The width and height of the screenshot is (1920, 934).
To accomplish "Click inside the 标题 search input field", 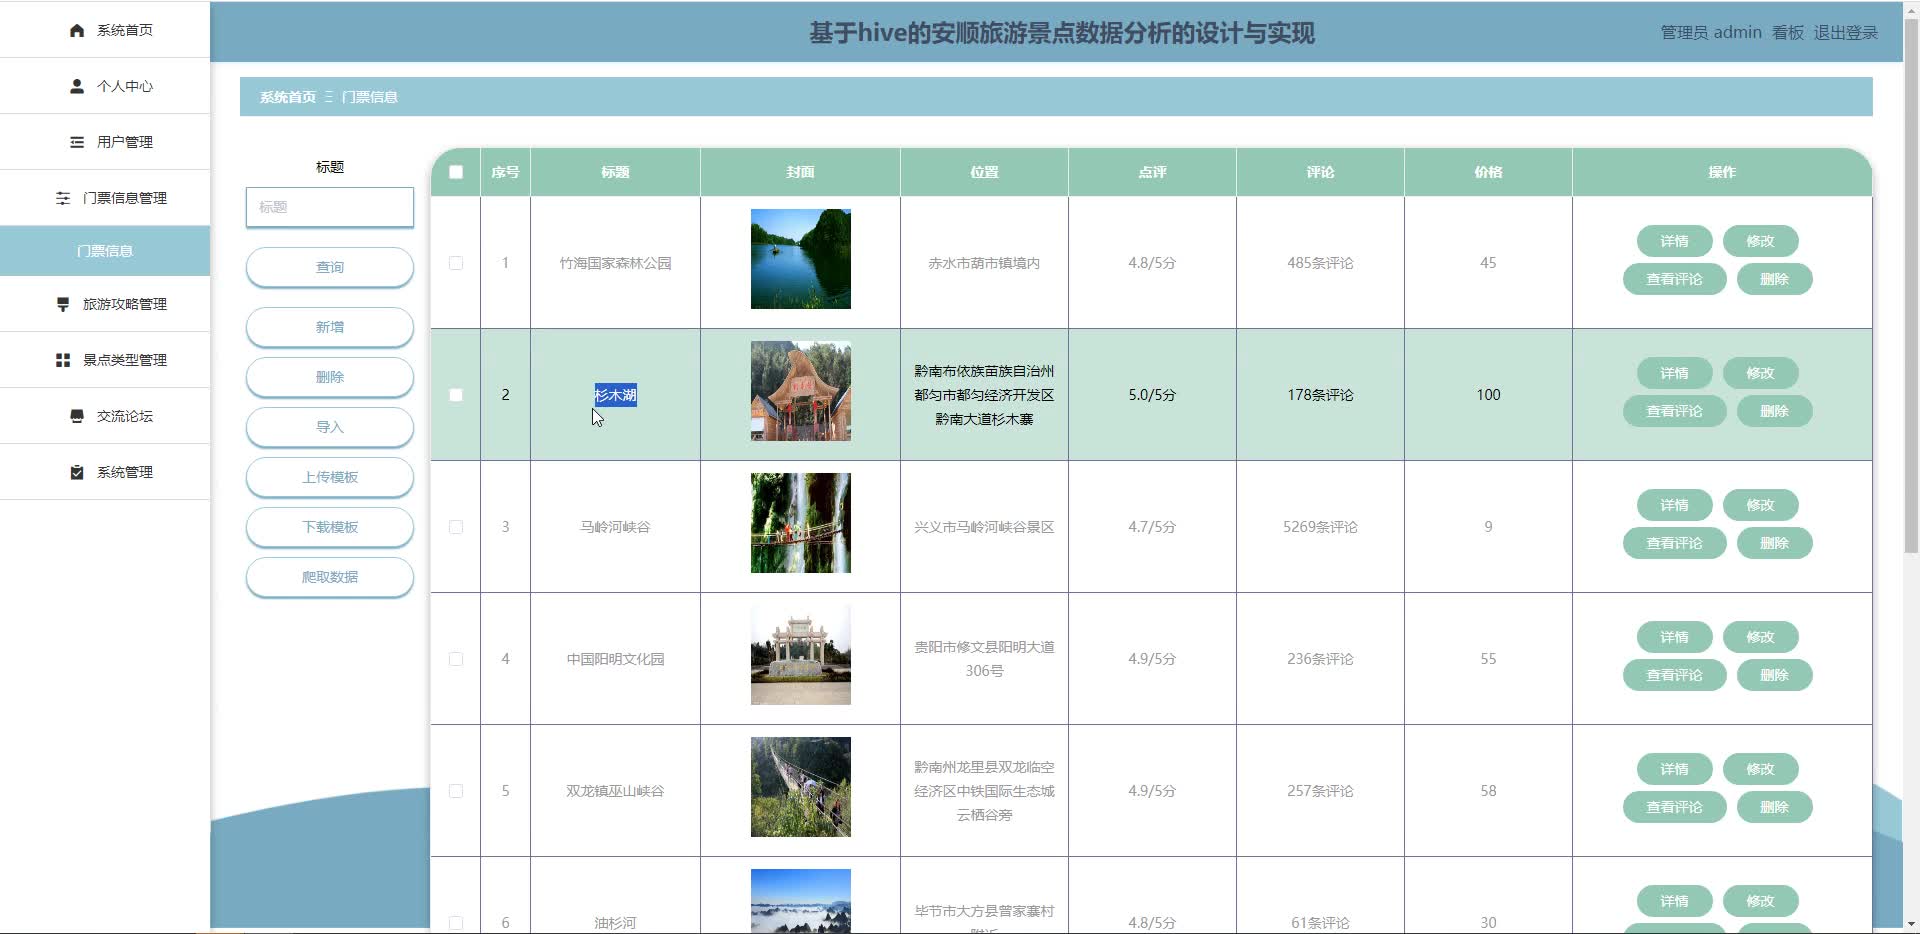I will [x=329, y=207].
